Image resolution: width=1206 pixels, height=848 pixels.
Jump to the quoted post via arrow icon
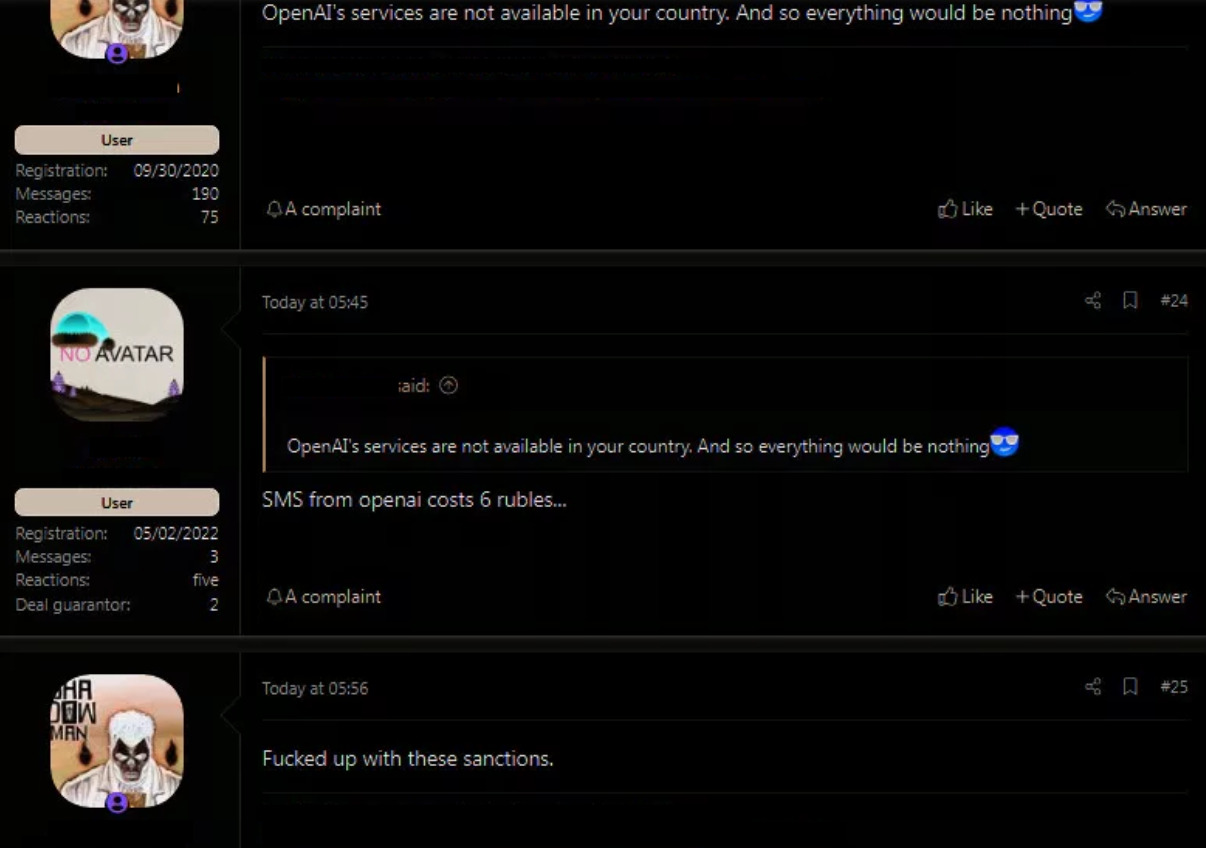coord(449,385)
